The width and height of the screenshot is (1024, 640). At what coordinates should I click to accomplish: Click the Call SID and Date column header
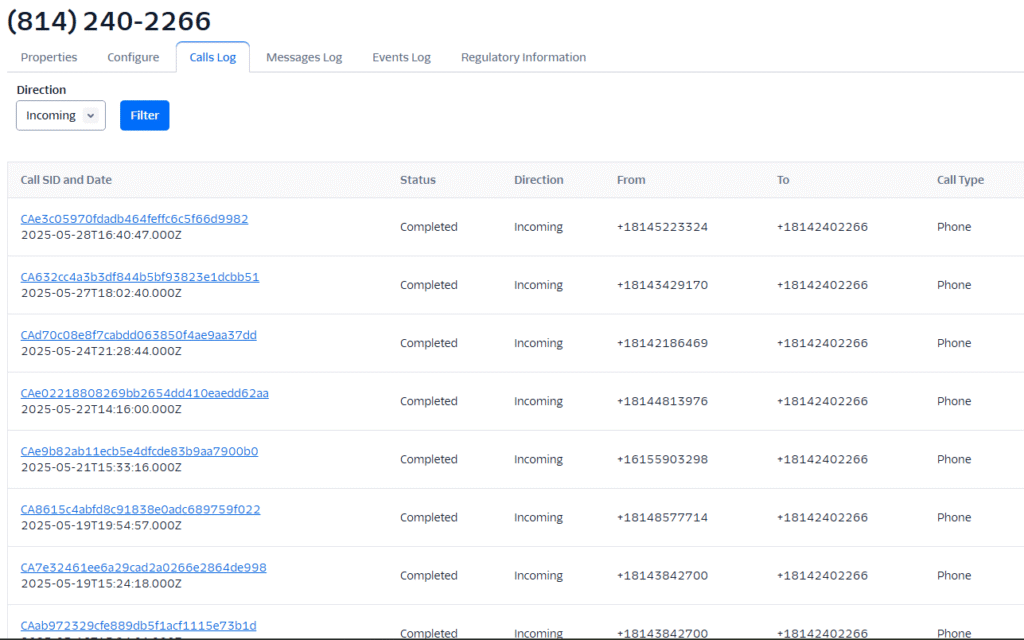[x=66, y=180]
